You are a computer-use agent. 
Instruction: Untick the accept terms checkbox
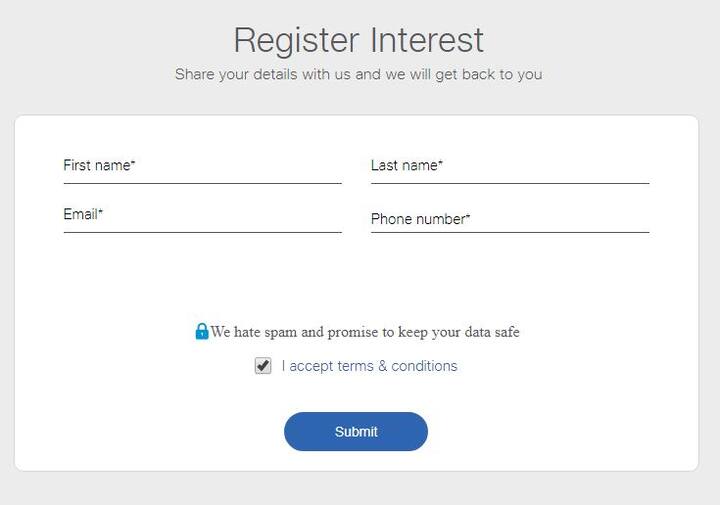point(263,366)
